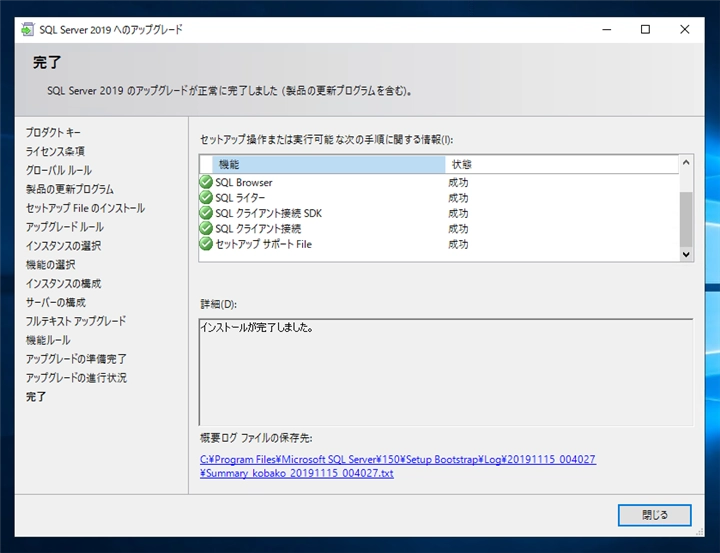This screenshot has width=720, height=553.
Task: Click the 機能 column header
Action: 328,164
